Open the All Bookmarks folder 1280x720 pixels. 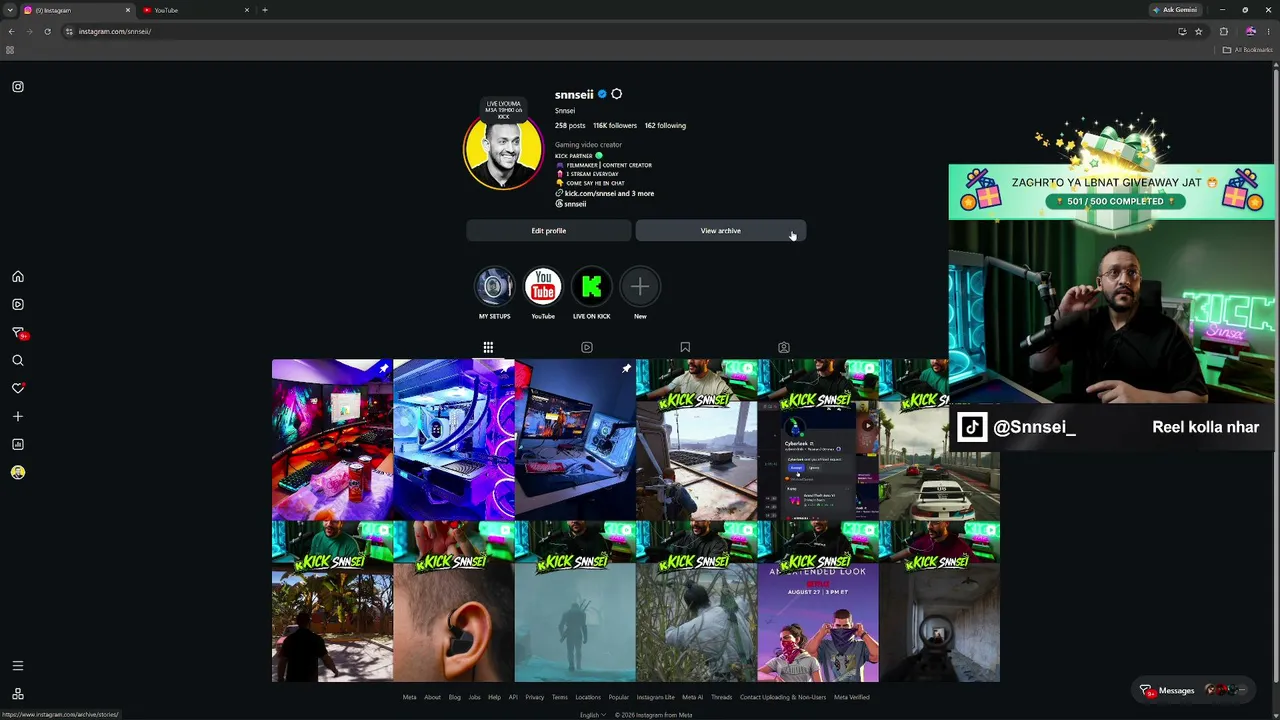pos(1248,50)
